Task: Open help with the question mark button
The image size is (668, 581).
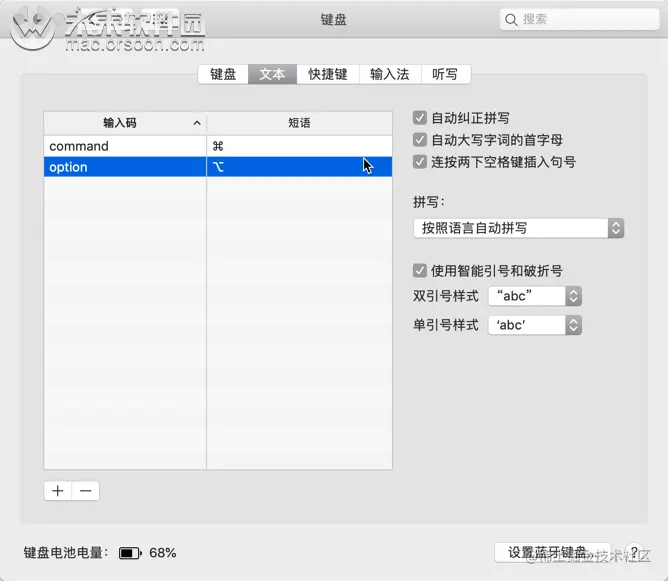Action: point(634,553)
